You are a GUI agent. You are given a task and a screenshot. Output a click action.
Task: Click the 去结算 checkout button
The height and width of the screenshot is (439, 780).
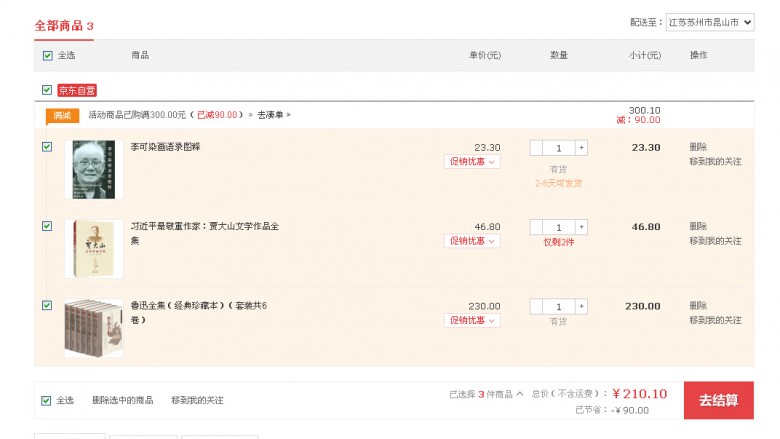[x=718, y=400]
